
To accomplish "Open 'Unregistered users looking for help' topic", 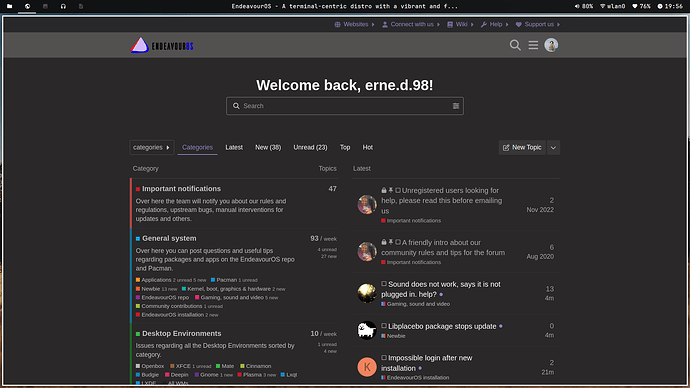I will coord(442,201).
